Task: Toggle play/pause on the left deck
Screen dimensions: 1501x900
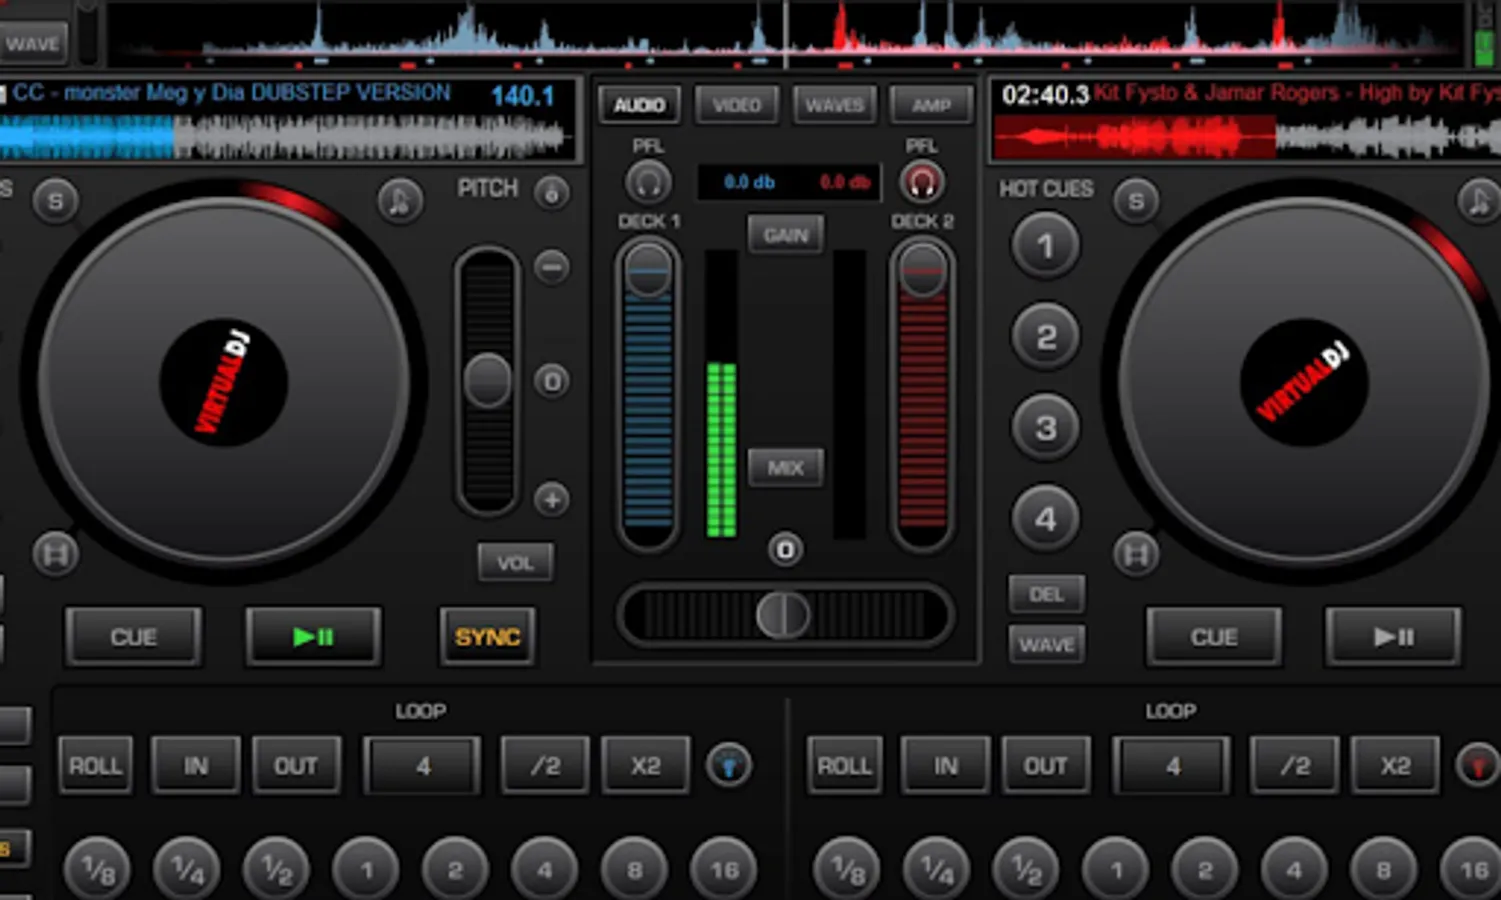Action: click(x=313, y=637)
